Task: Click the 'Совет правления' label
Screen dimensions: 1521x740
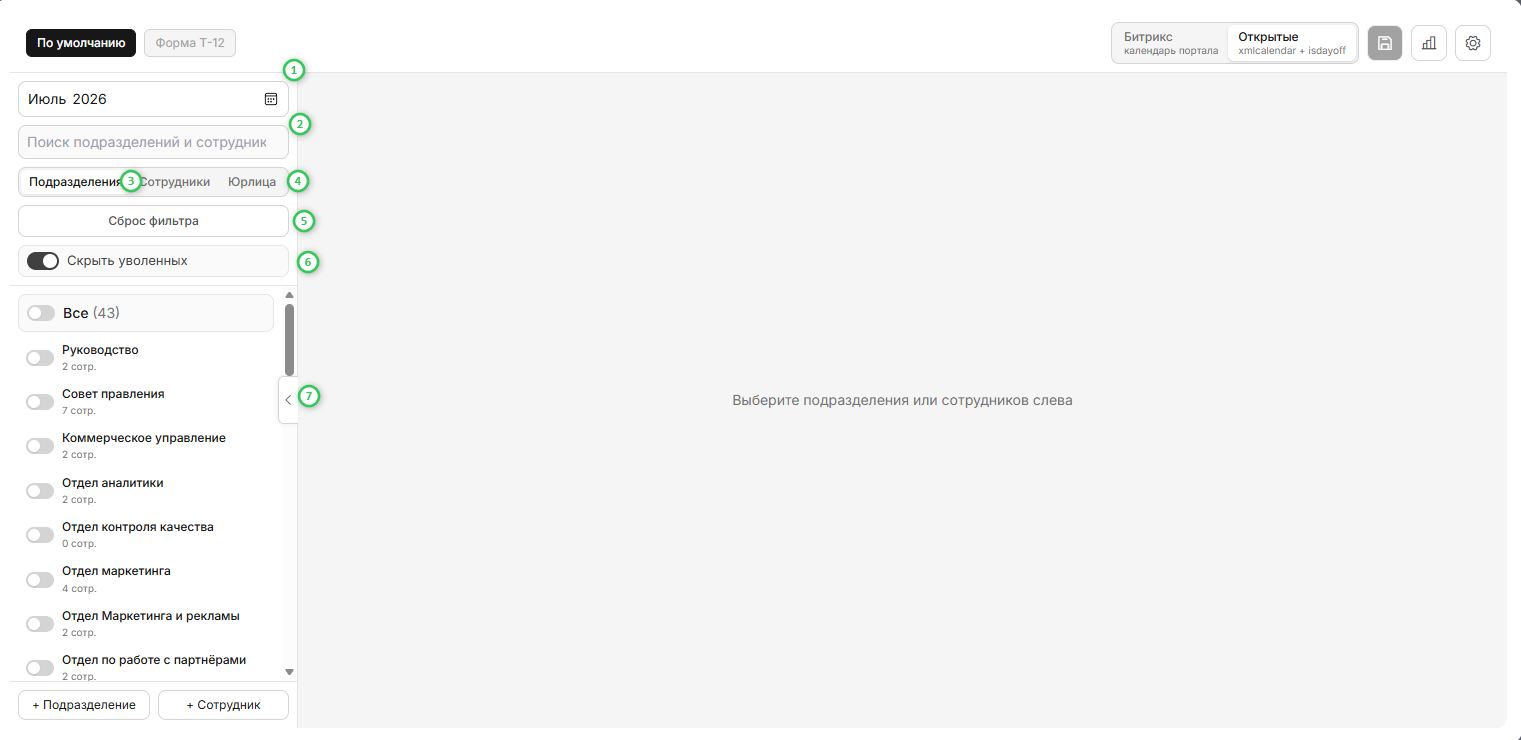Action: tap(113, 394)
